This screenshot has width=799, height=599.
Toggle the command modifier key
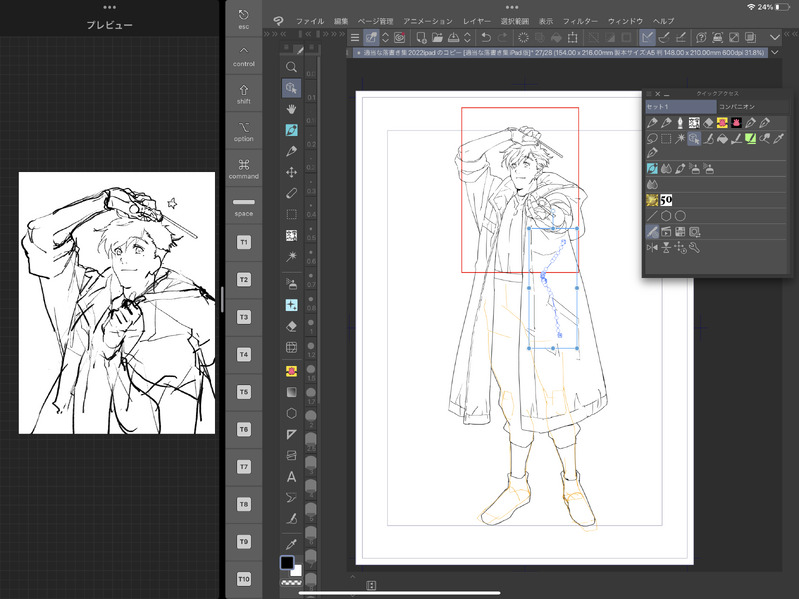[244, 168]
